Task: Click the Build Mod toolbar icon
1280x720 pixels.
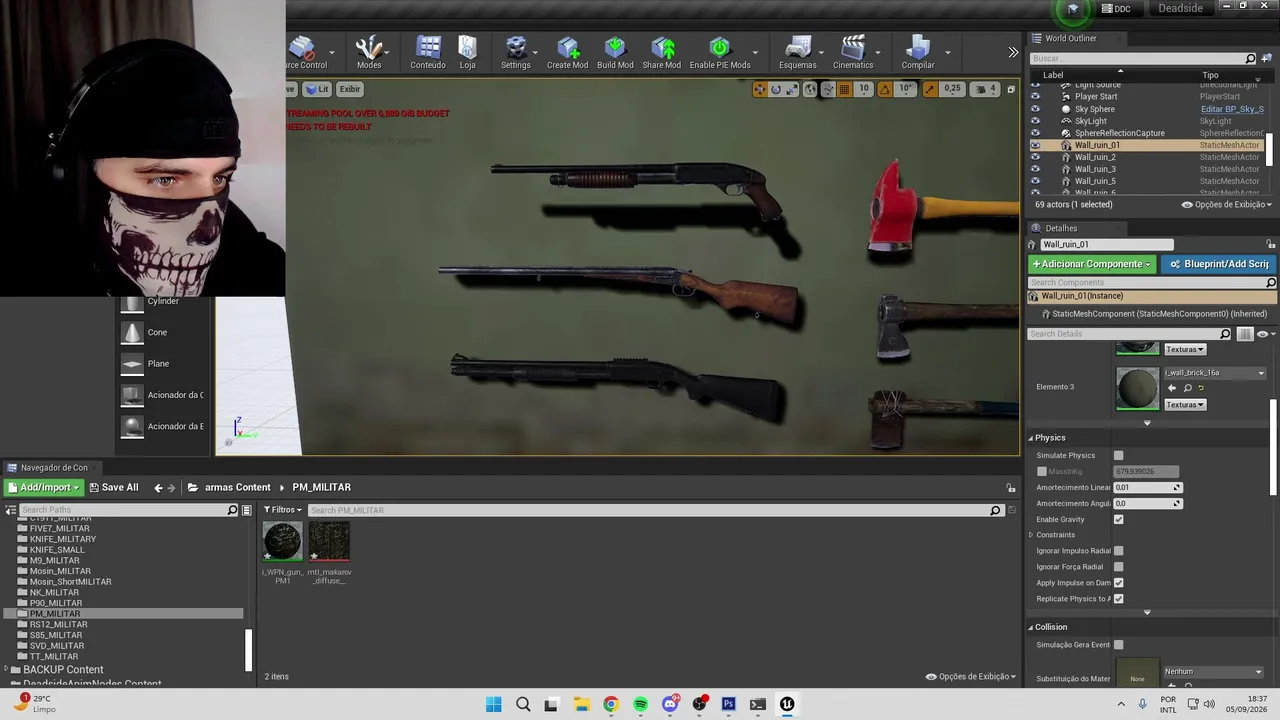Action: (615, 52)
